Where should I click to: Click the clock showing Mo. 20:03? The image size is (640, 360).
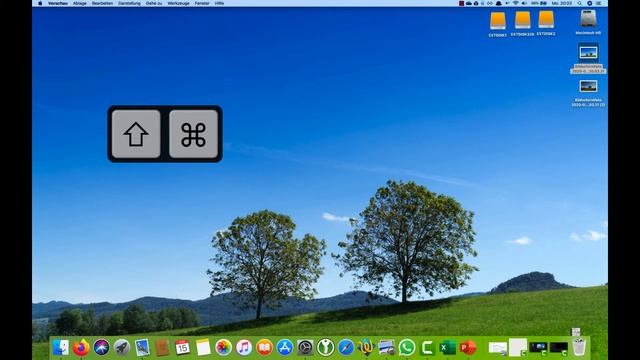562,3
